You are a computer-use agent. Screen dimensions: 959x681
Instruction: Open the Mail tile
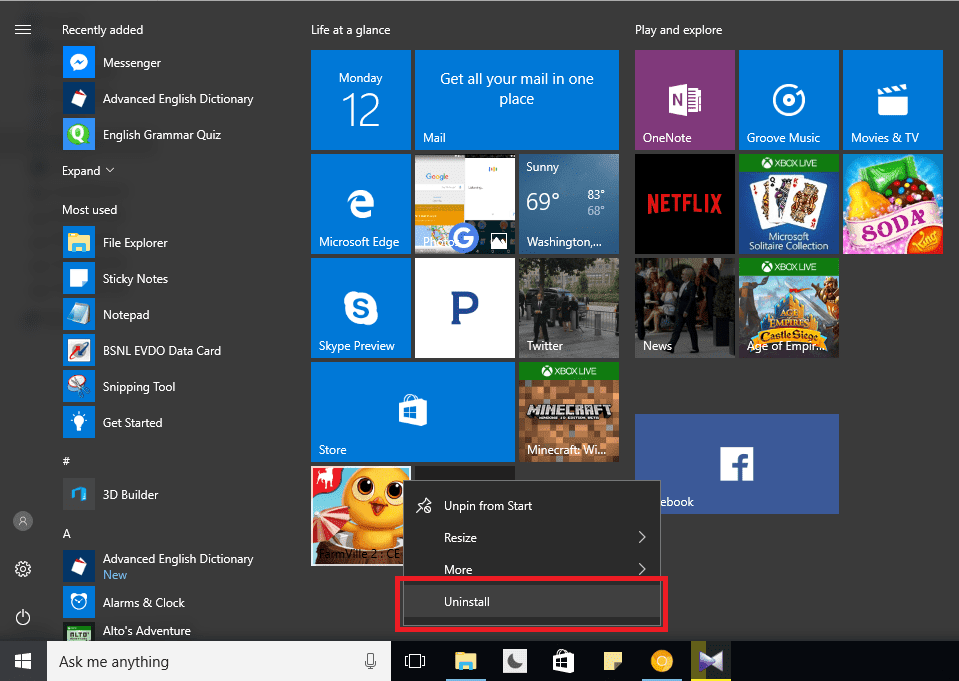click(517, 100)
